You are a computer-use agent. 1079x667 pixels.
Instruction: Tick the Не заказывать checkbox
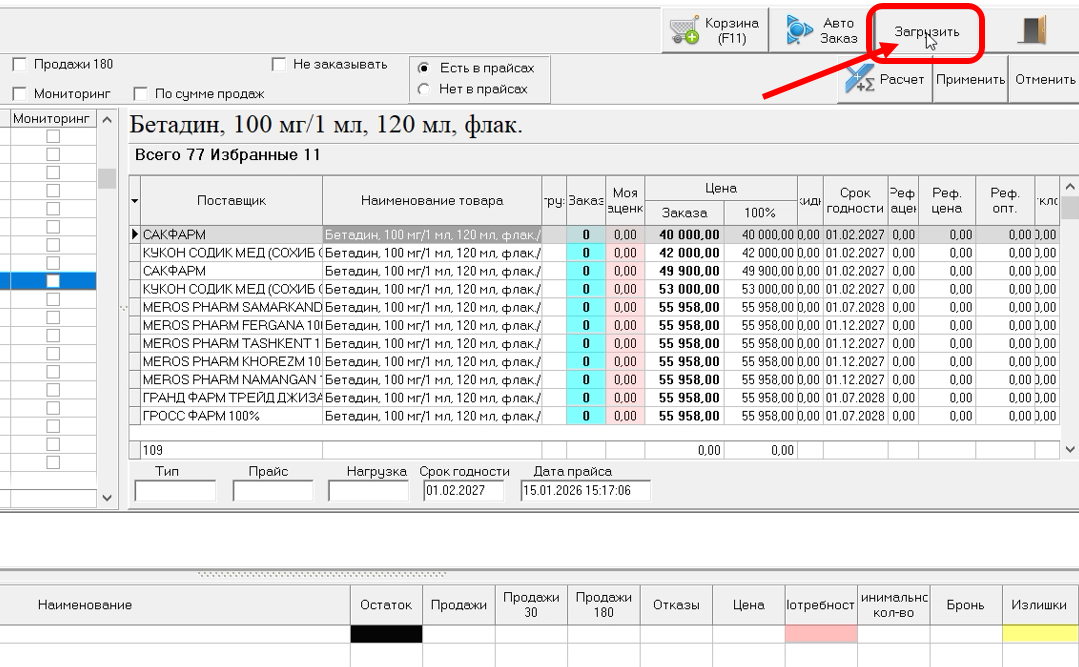click(x=279, y=65)
